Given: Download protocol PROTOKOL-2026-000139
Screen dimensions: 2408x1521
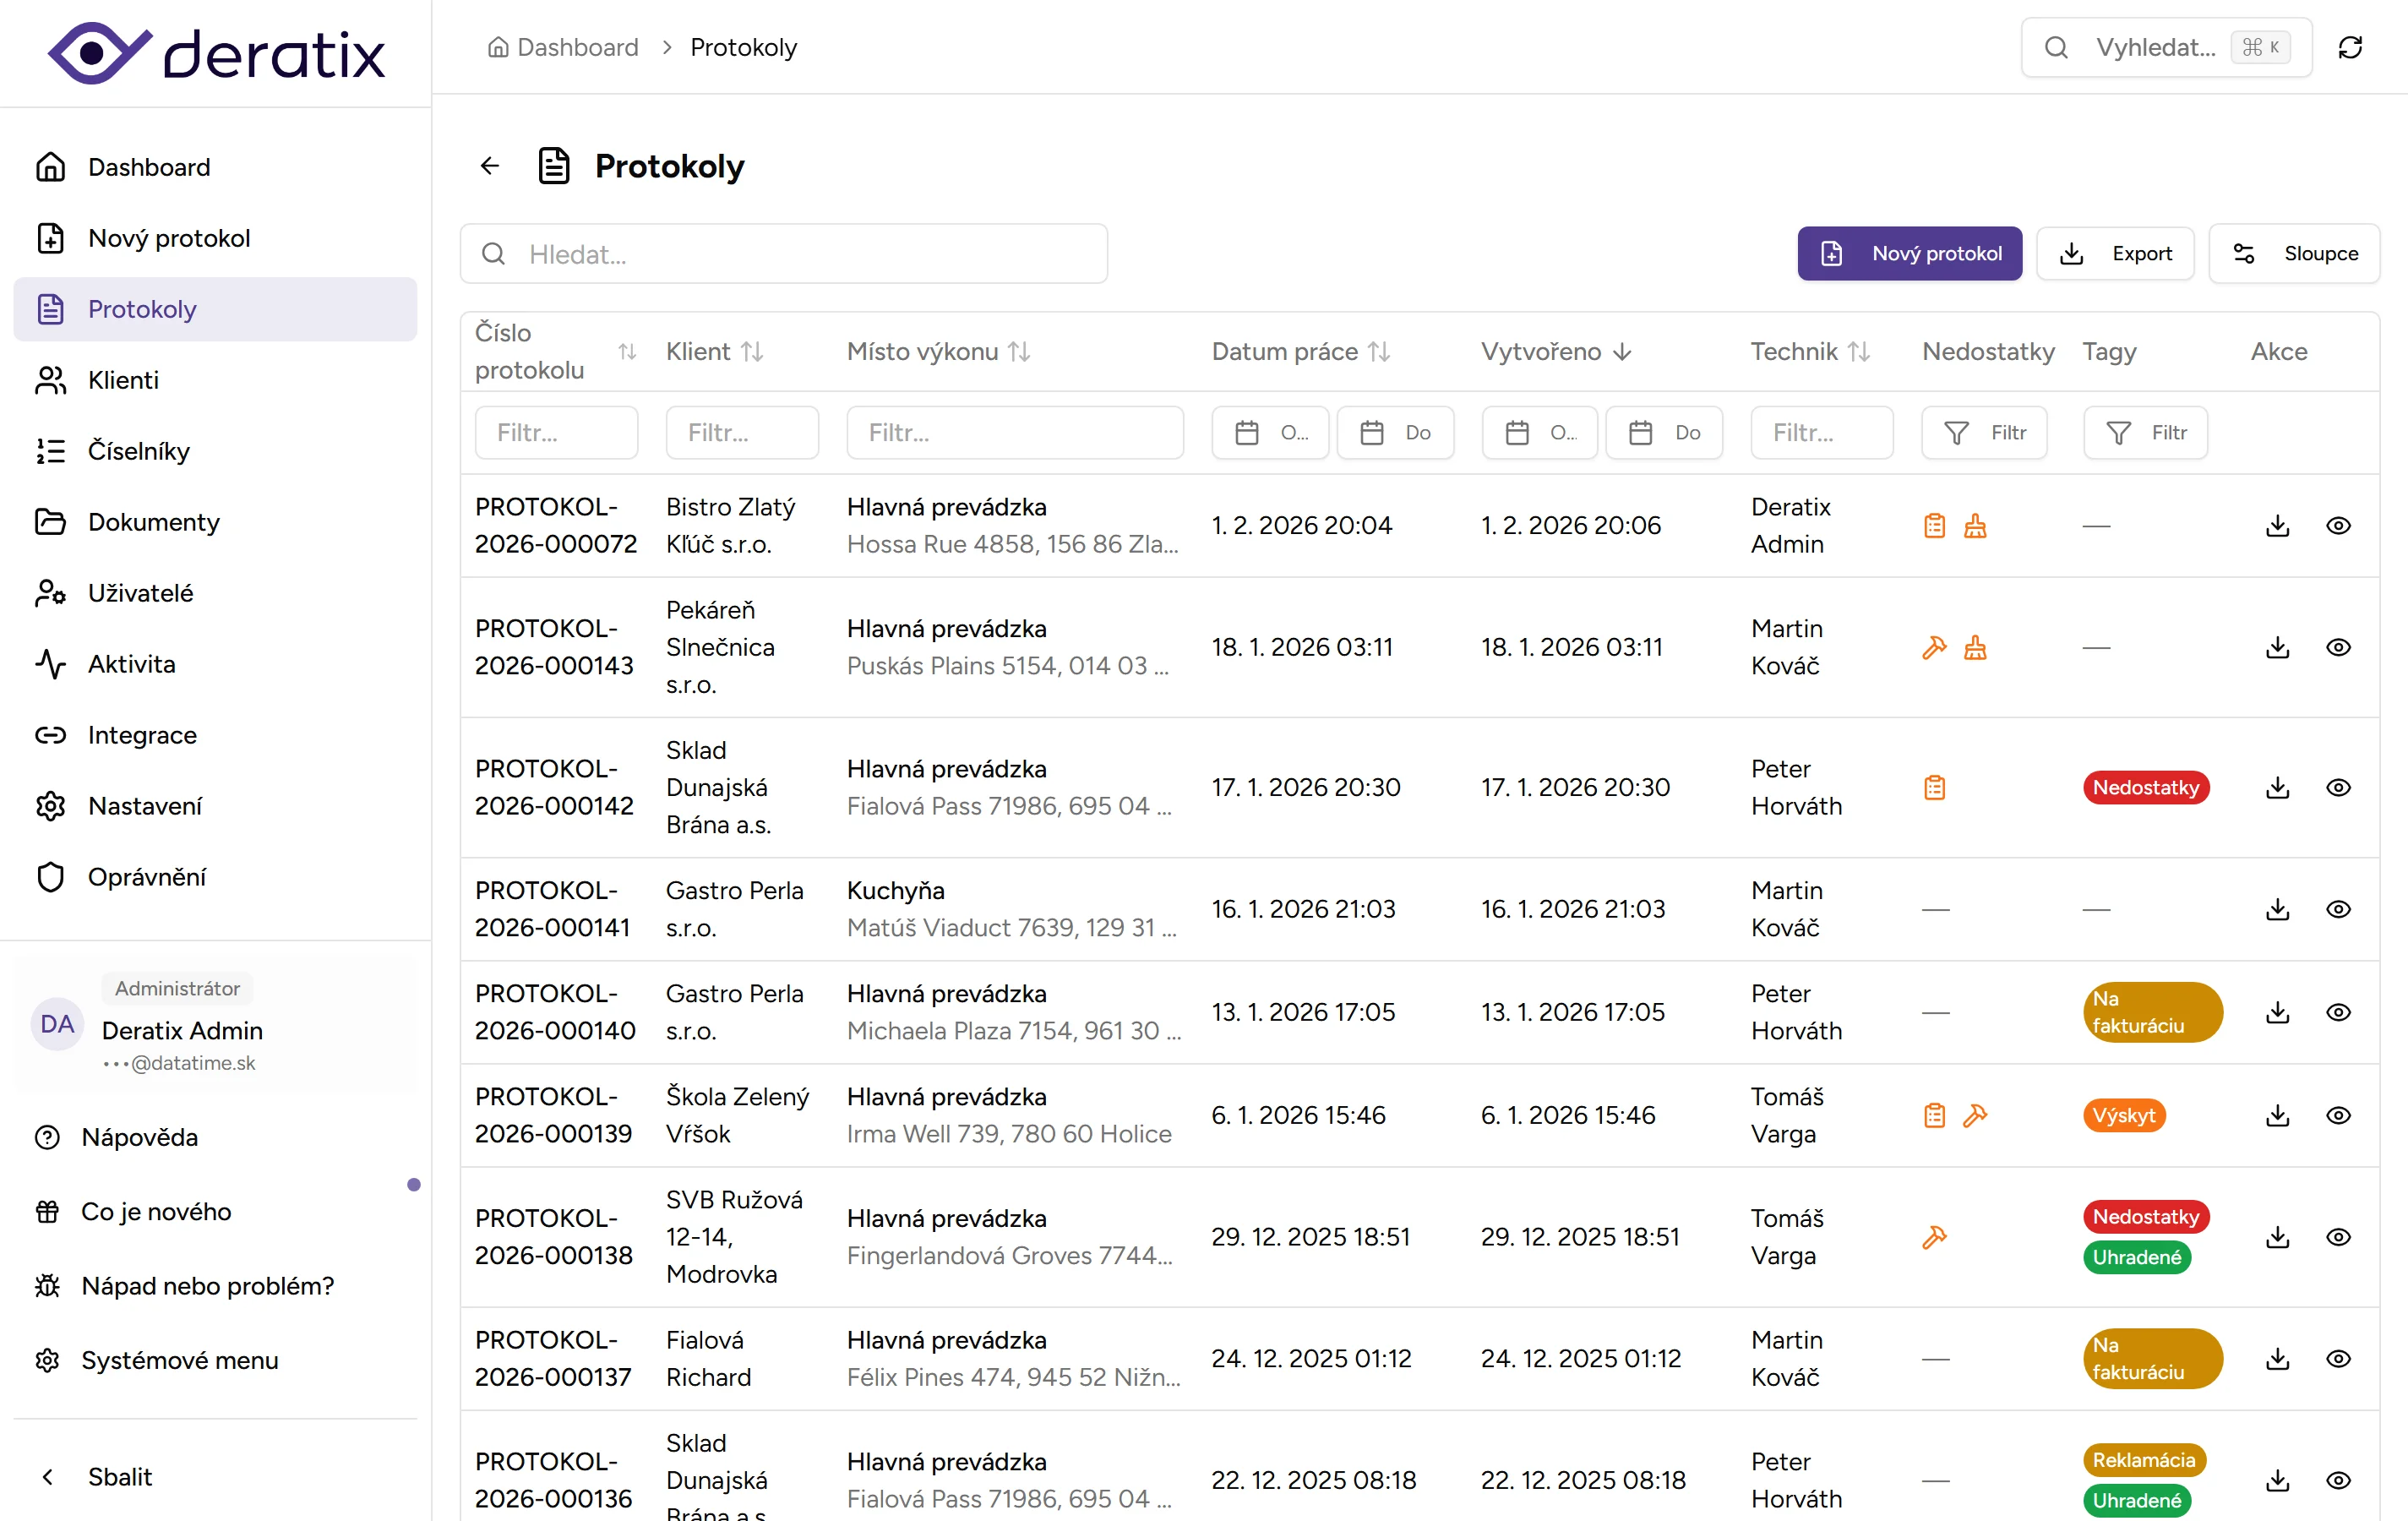Looking at the screenshot, I should [2277, 1115].
